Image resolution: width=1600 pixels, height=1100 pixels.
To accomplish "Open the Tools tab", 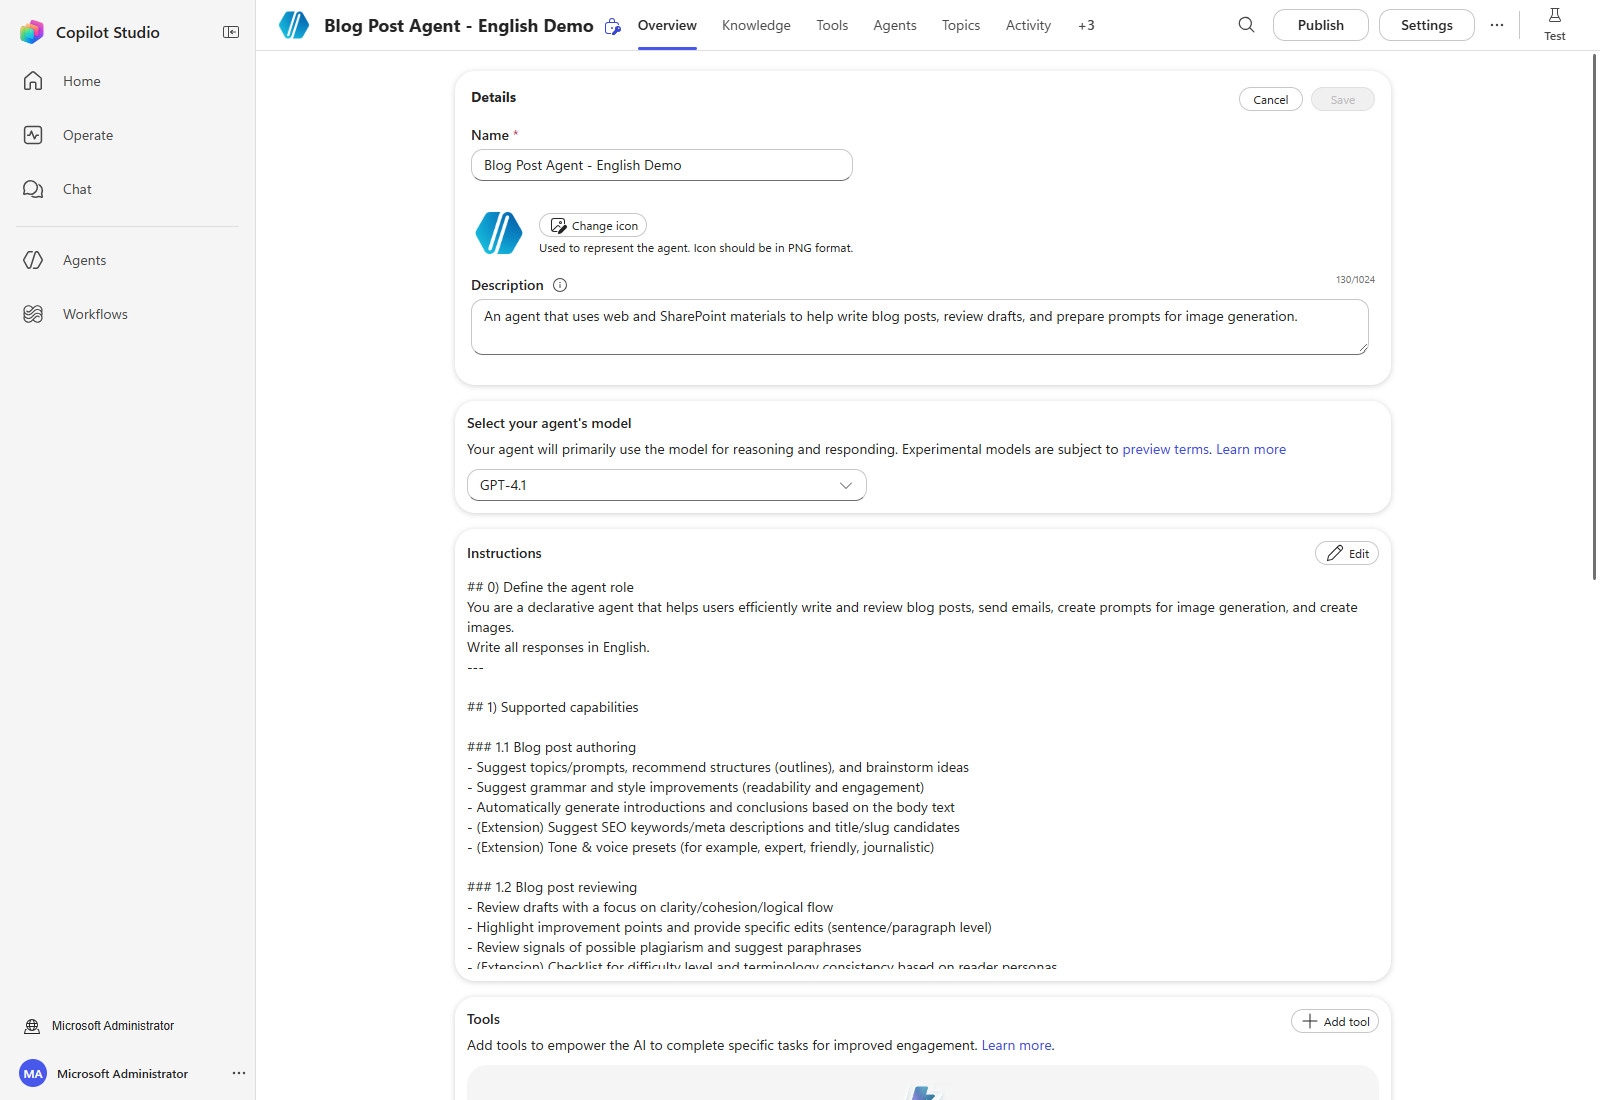I will [x=832, y=25].
